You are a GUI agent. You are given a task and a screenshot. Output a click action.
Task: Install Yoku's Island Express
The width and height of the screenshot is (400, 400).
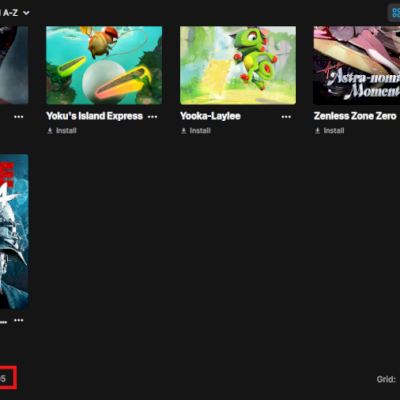(x=62, y=131)
